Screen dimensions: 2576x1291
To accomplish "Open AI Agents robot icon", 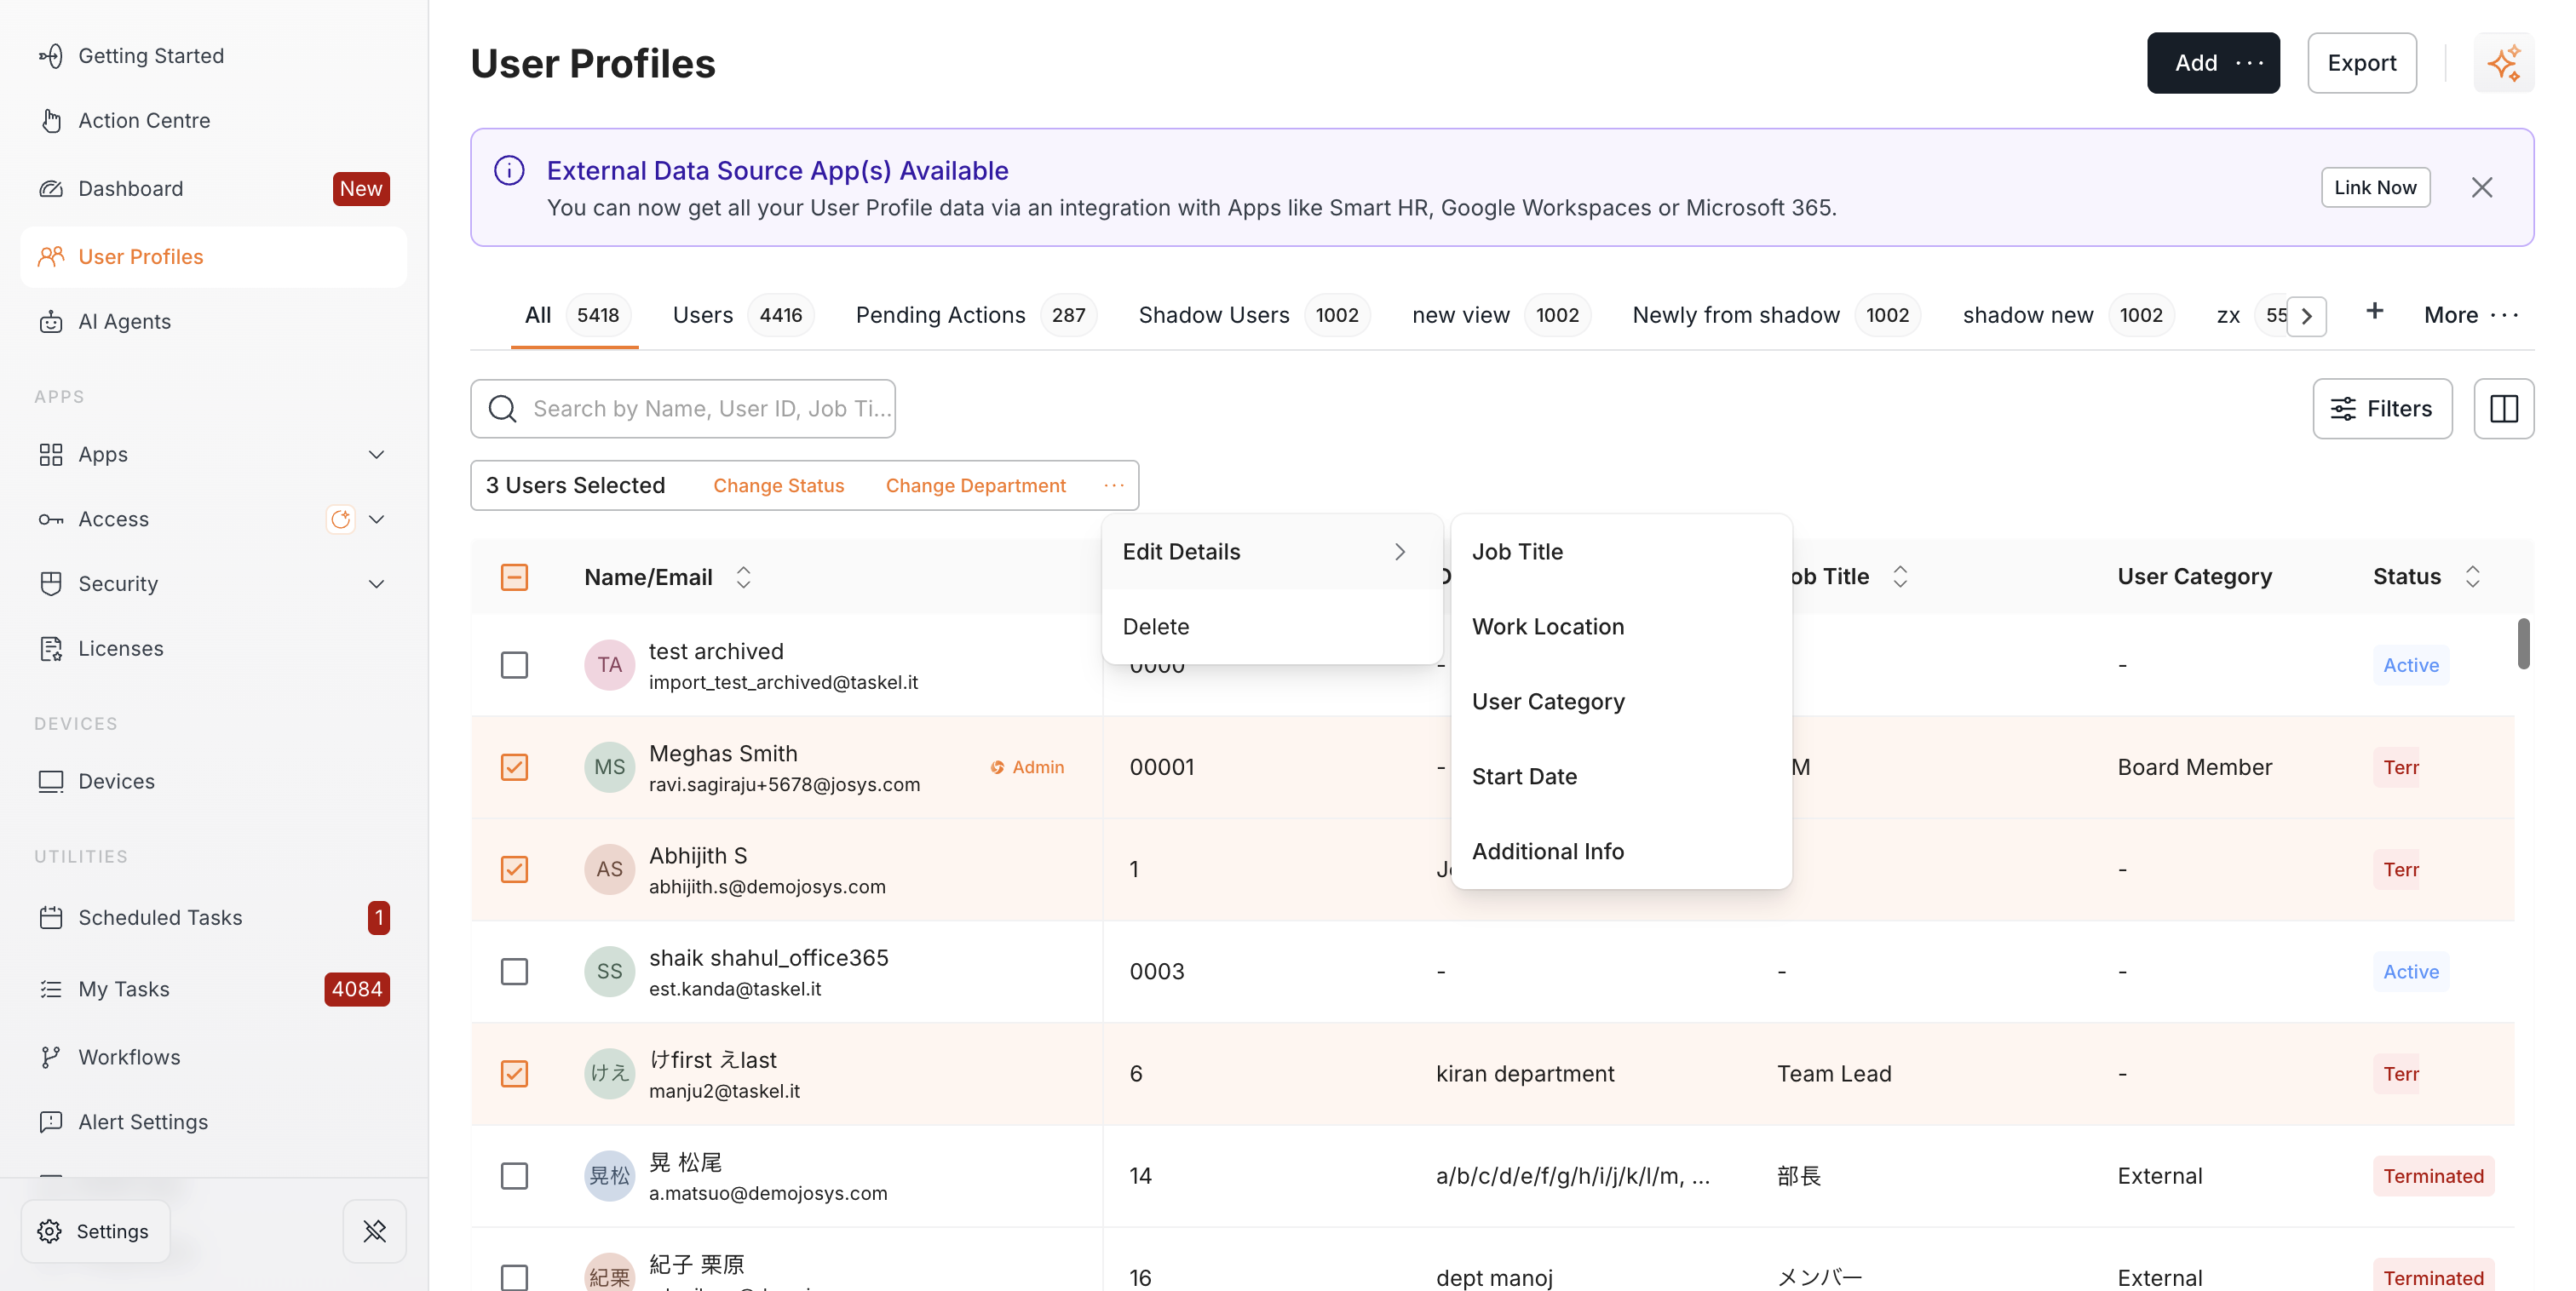I will (51, 322).
